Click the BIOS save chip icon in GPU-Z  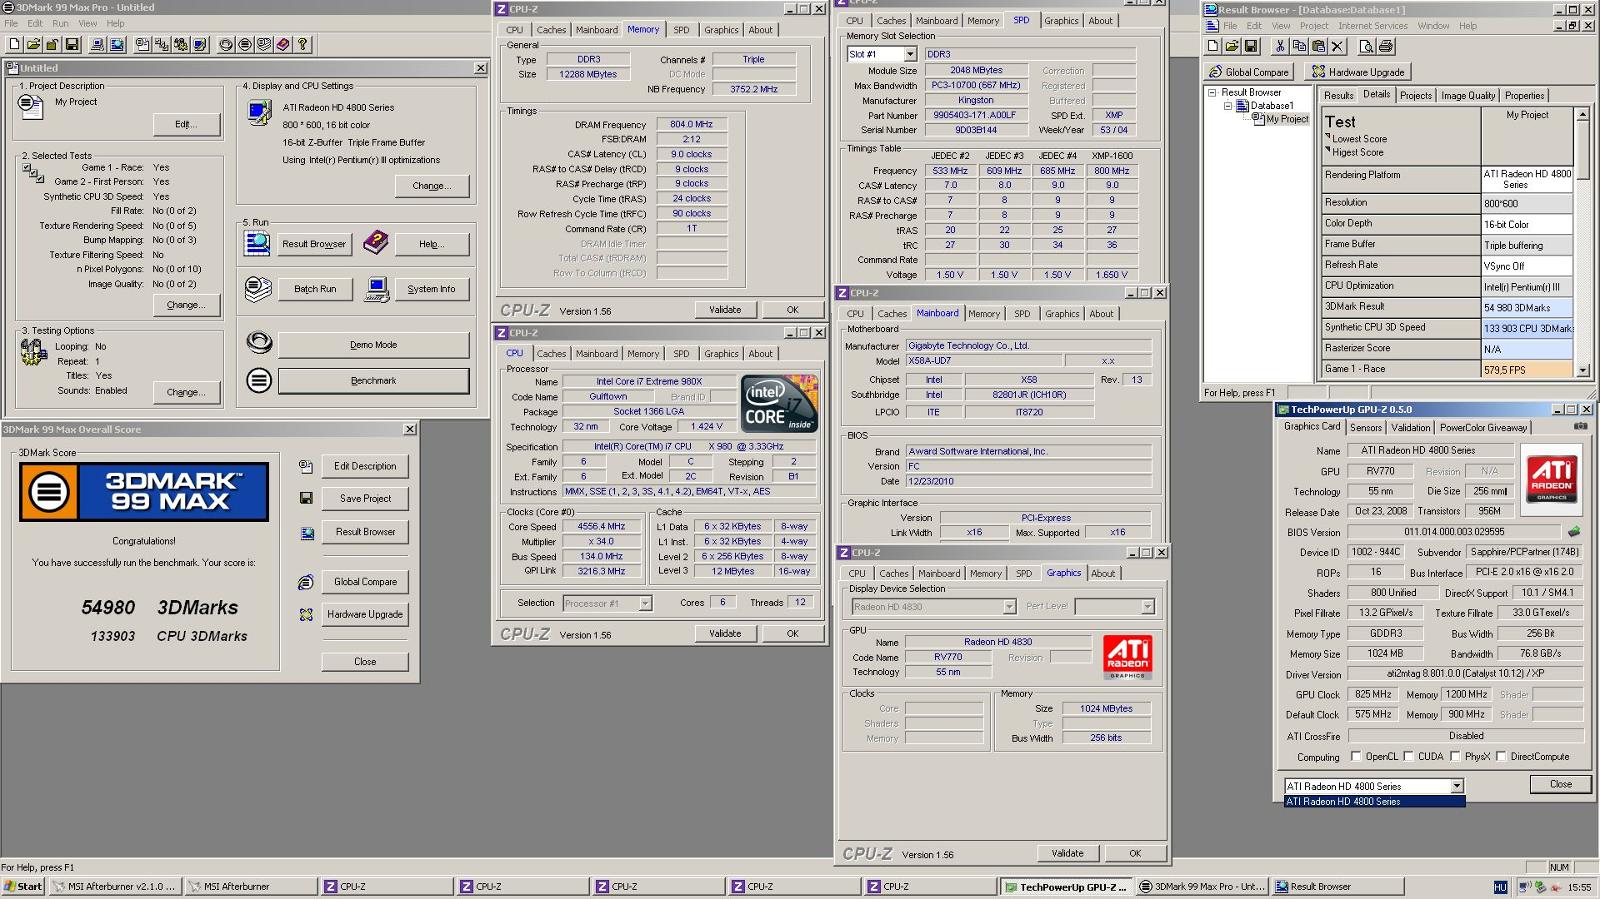pyautogui.click(x=1574, y=532)
